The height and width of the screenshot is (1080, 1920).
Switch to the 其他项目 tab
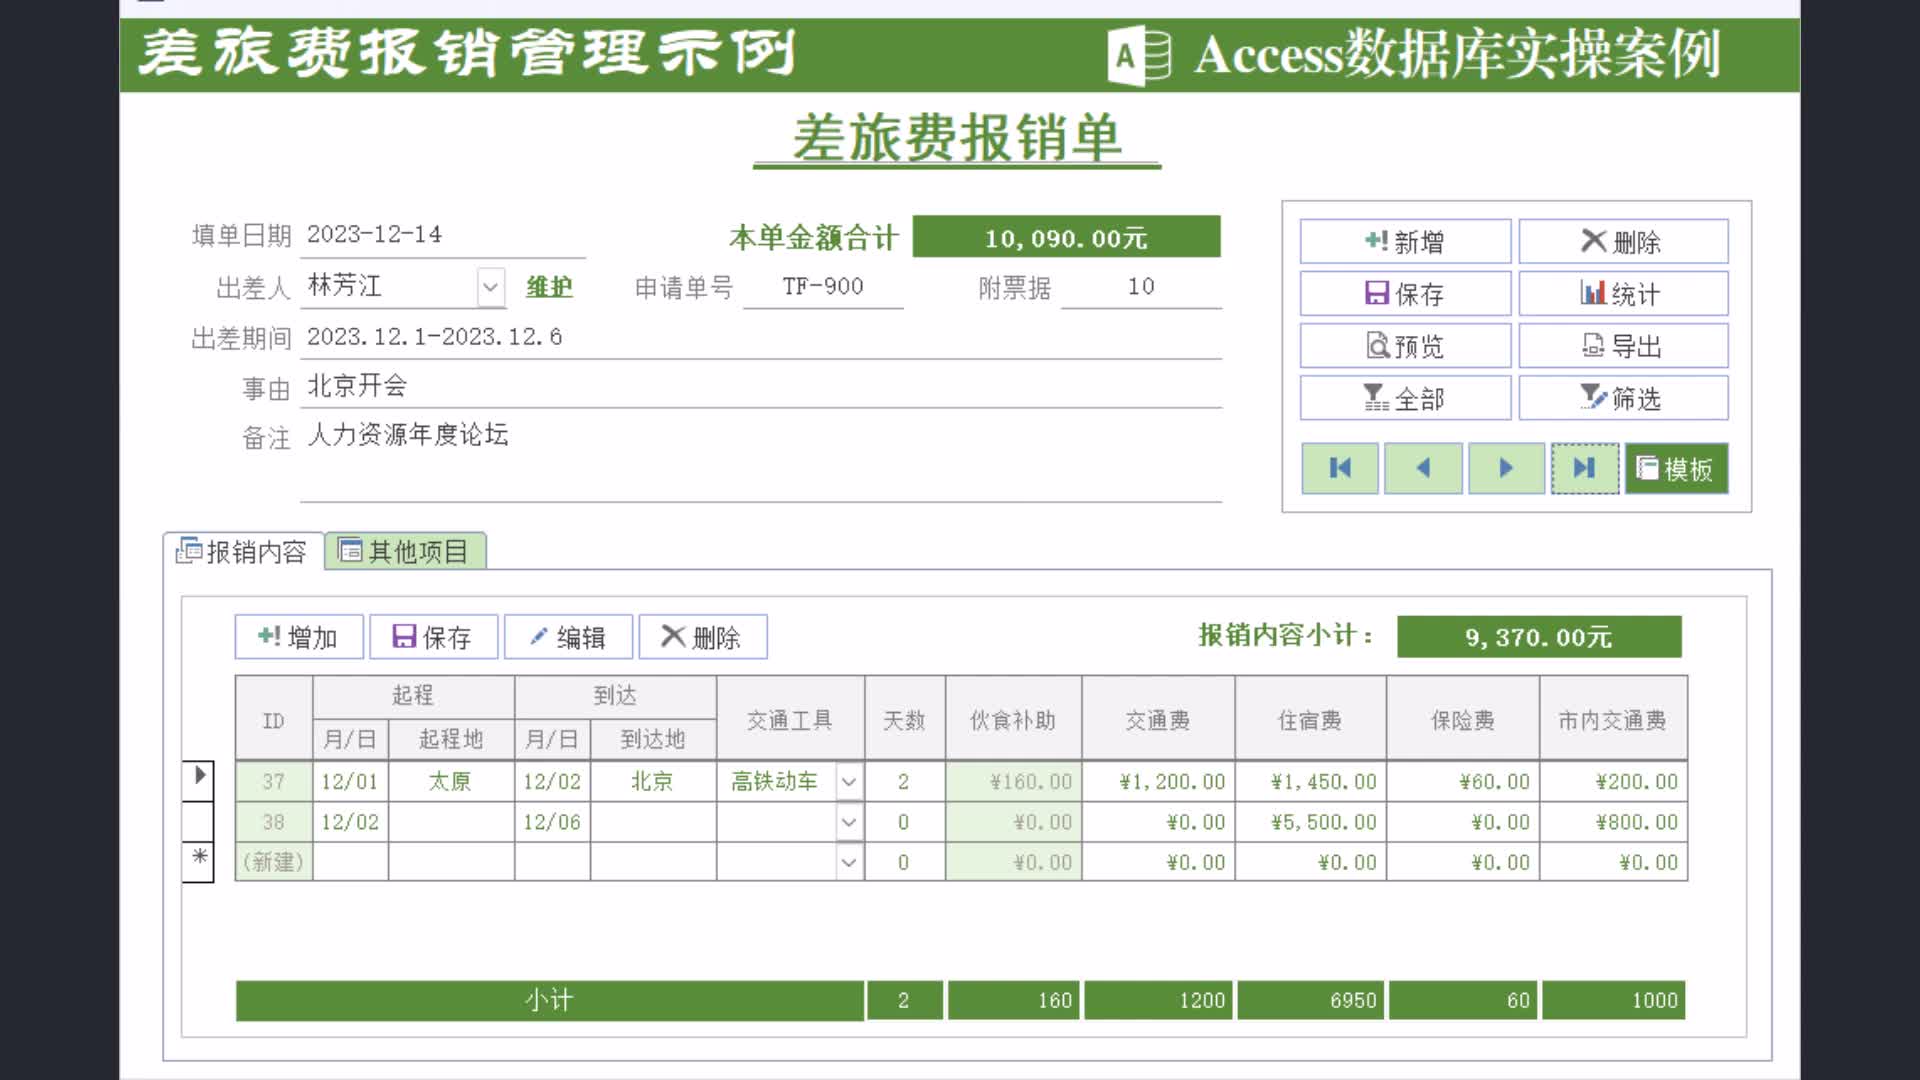(x=405, y=552)
